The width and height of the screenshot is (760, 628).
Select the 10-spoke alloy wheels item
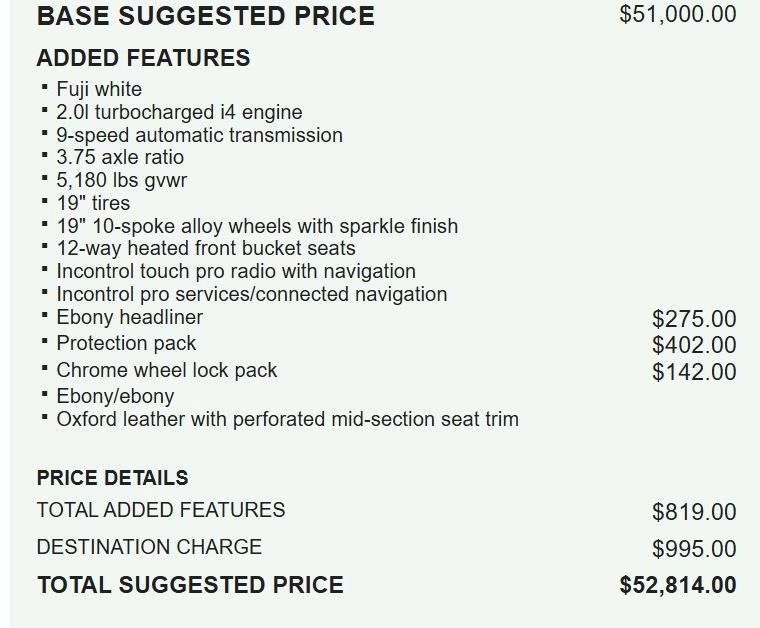click(257, 226)
